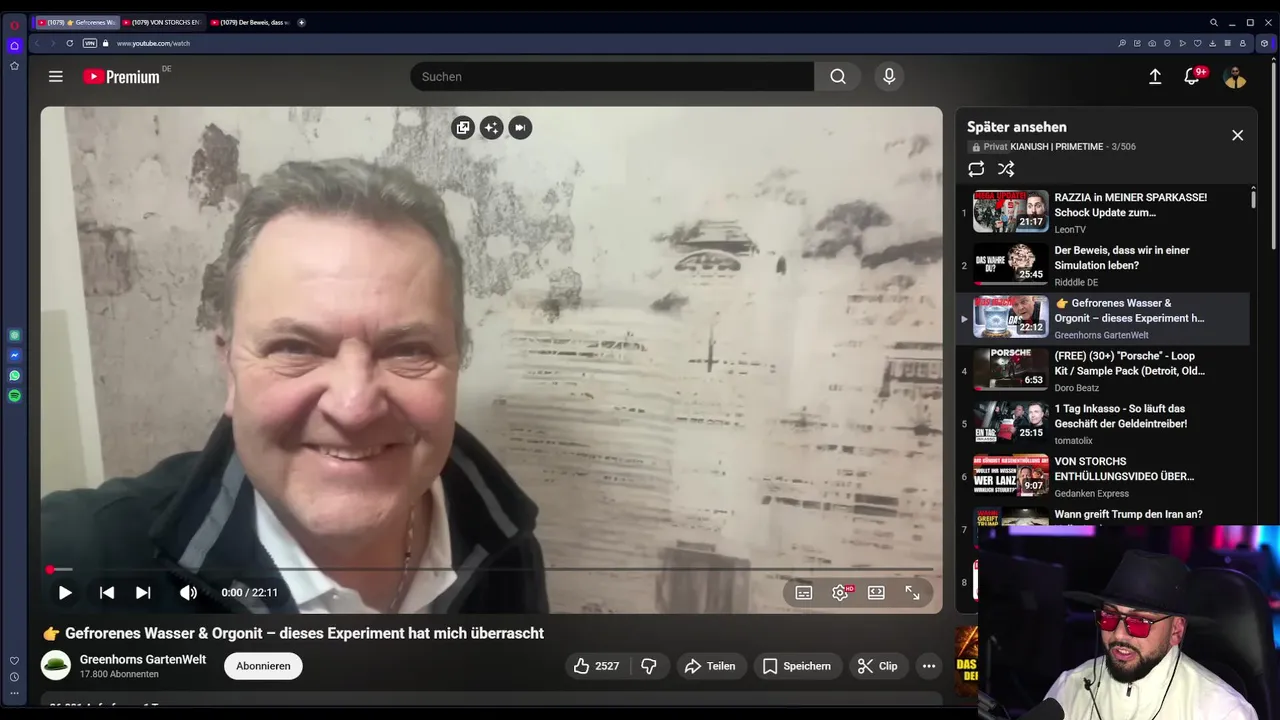Open Opera toolbar heart bookmark icon
The image size is (1280, 720).
click(x=1197, y=43)
